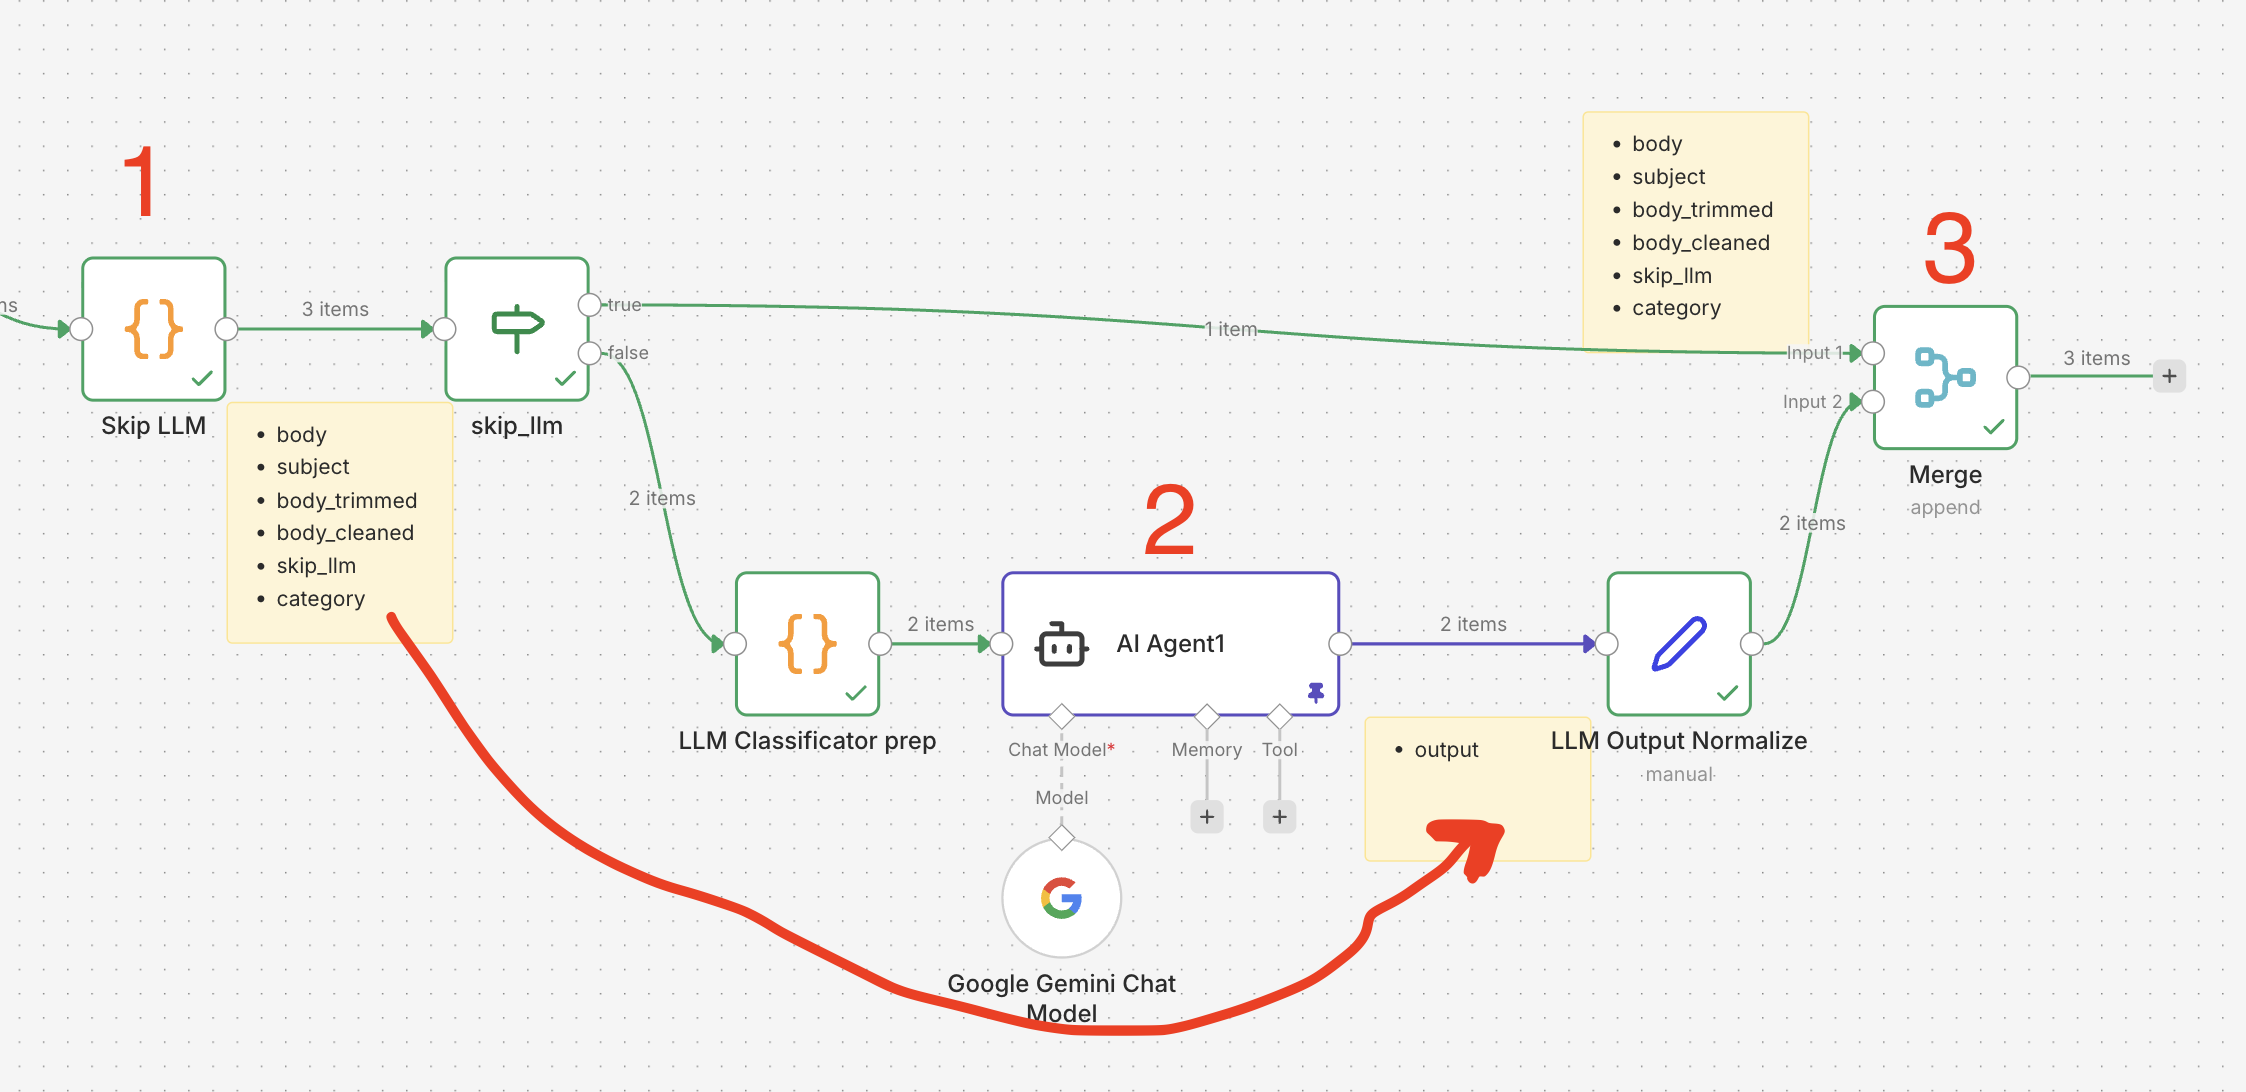Click the Skip LLM output connector circle

tap(226, 329)
